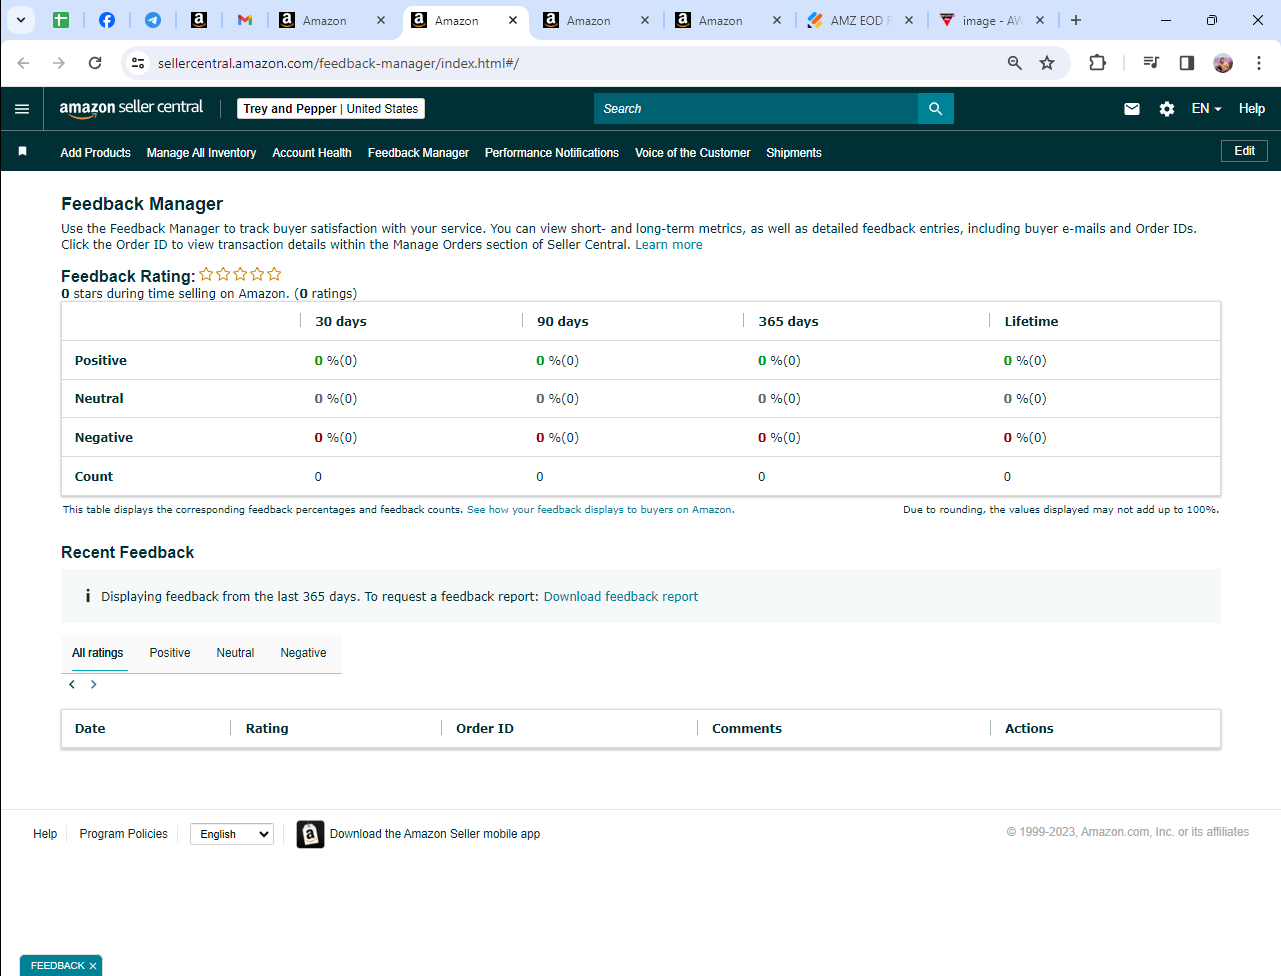Open Shipments from the navigation bar
Viewport: 1281px width, 976px height.
794,153
